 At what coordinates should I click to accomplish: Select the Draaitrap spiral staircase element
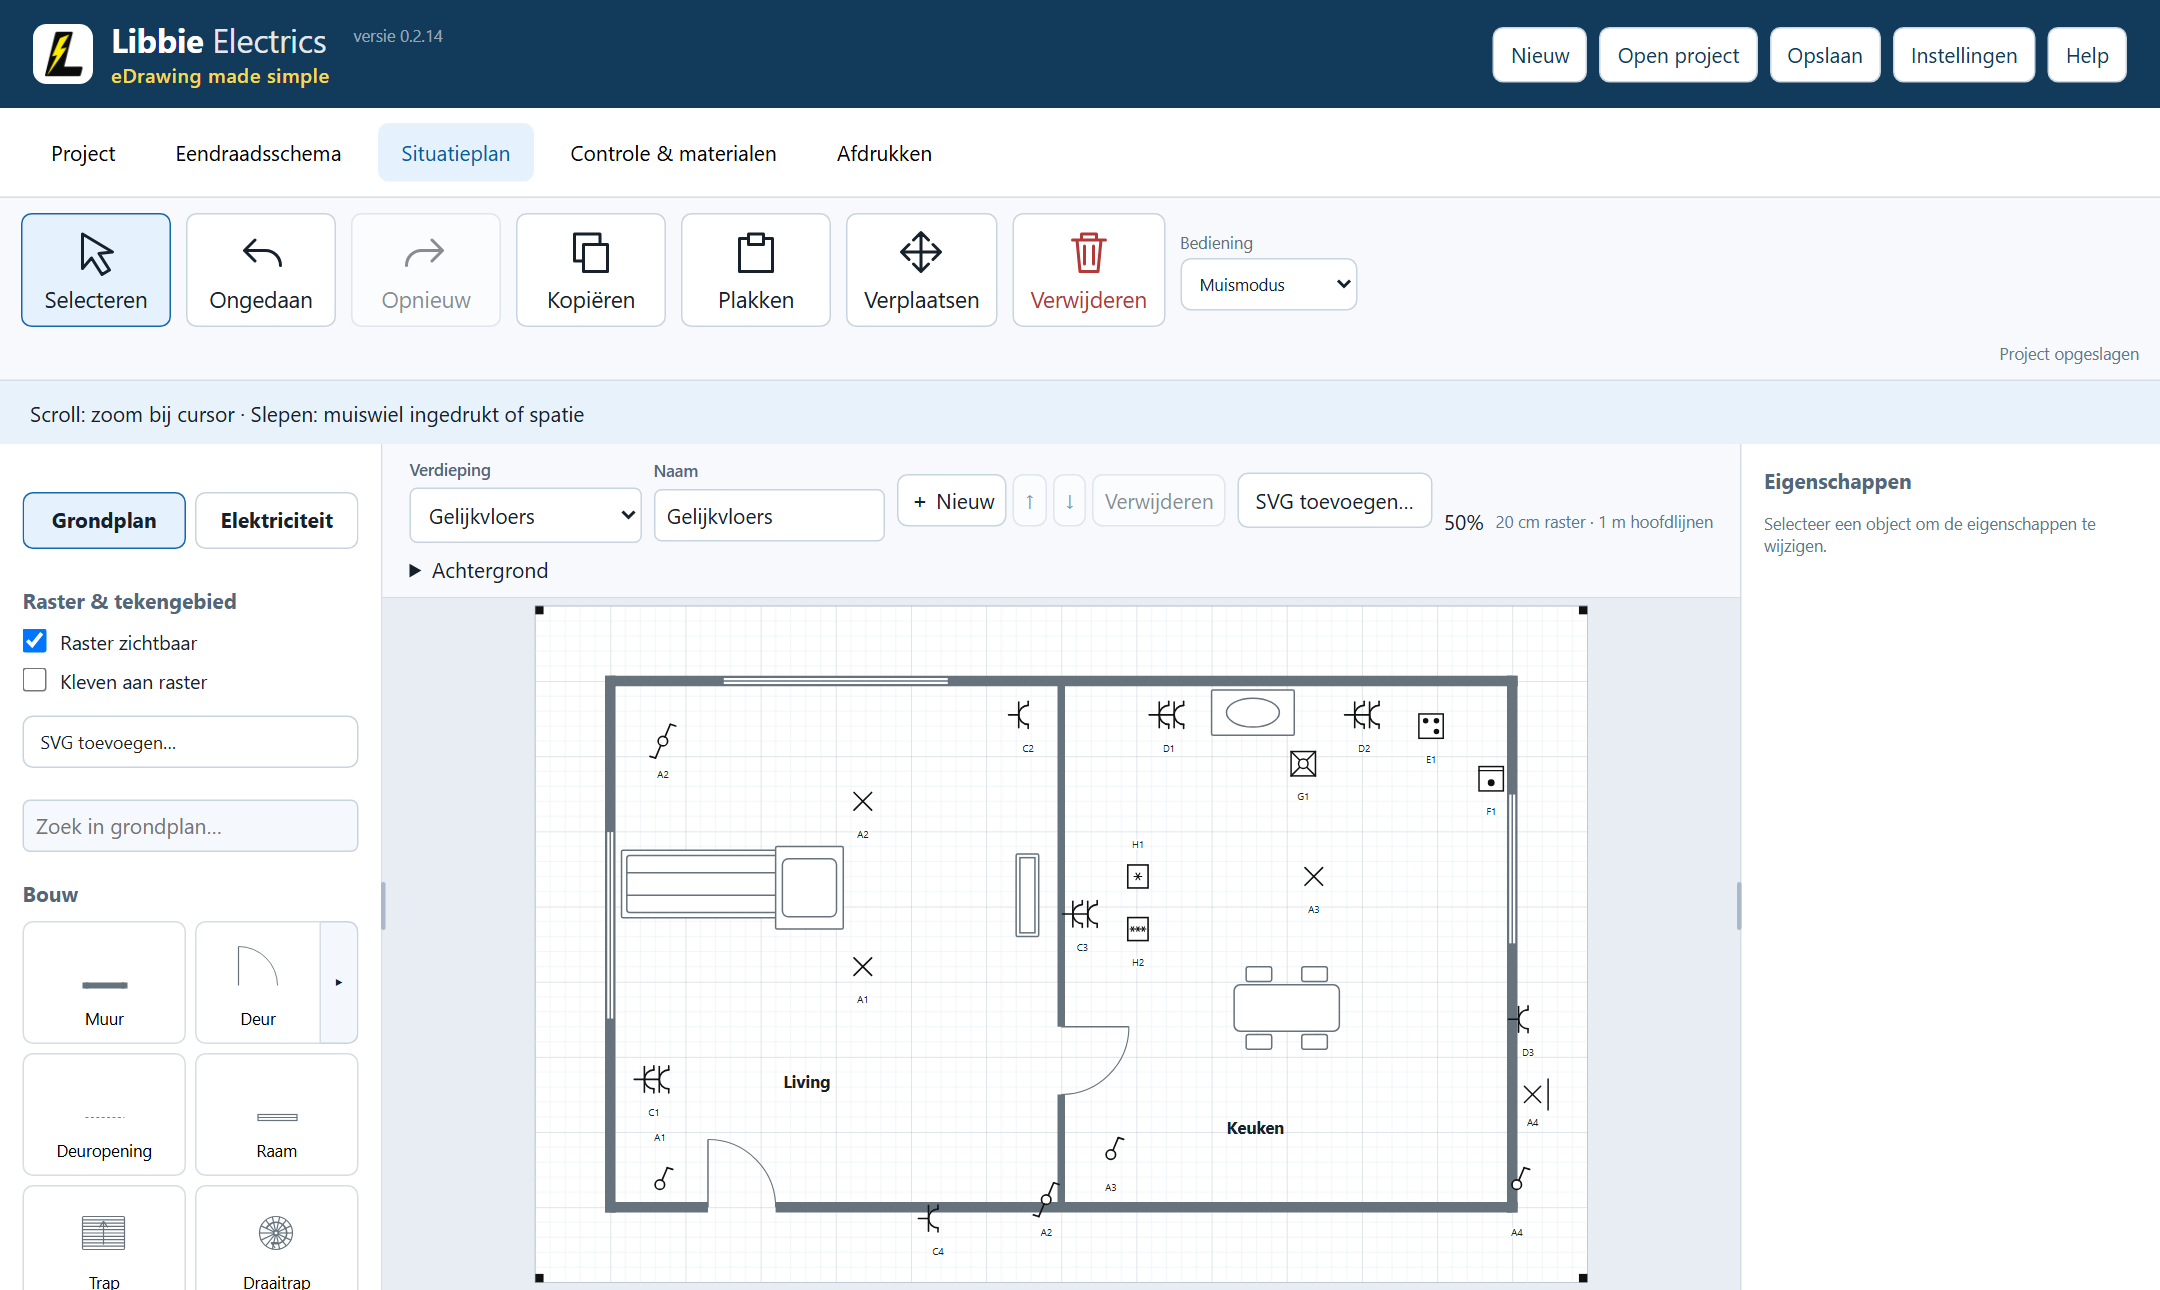pyautogui.click(x=277, y=1240)
